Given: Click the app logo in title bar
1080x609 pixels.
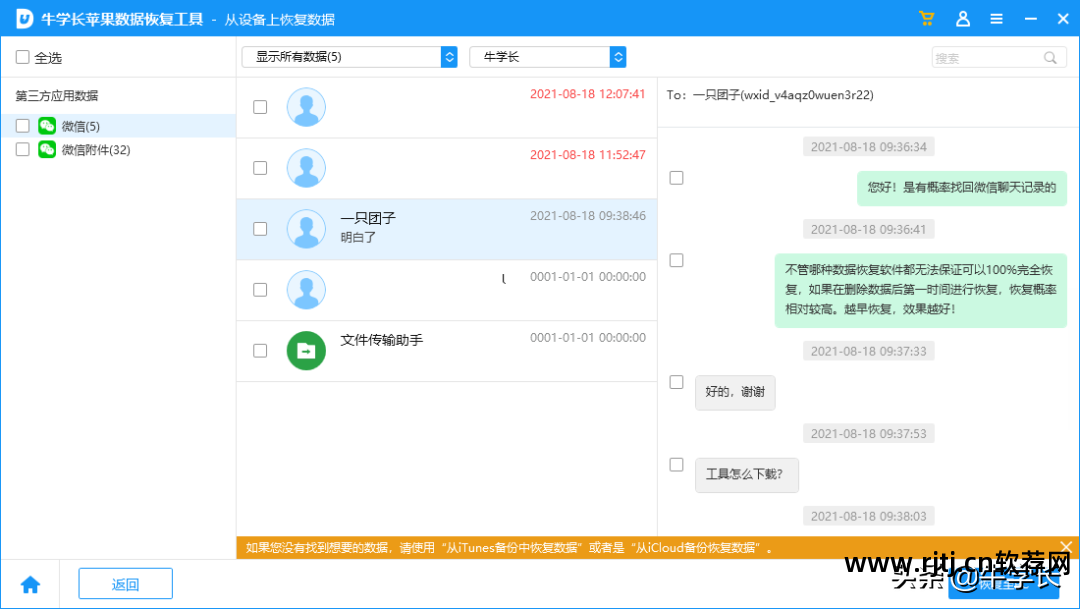Looking at the screenshot, I should (x=22, y=18).
